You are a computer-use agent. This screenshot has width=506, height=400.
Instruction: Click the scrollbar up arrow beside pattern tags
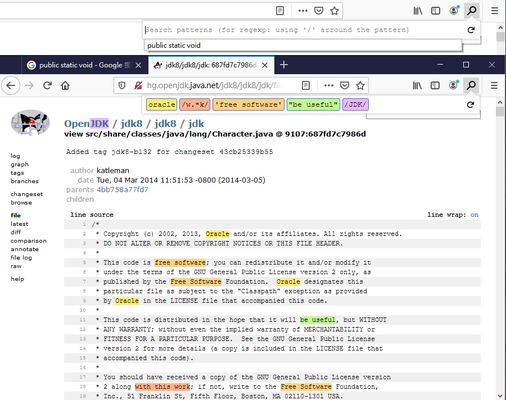point(500,102)
